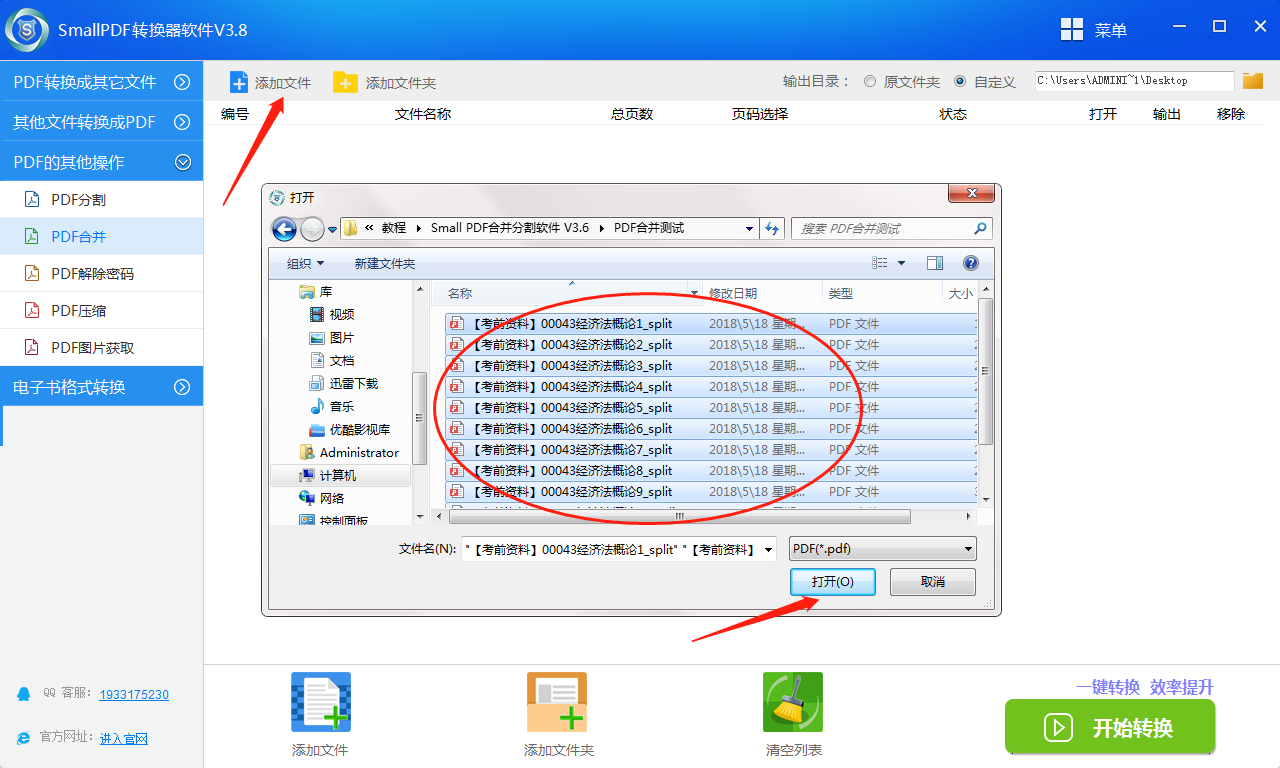Click the SmallPDF shield logo icon
The width and height of the screenshot is (1280, 768).
point(28,28)
